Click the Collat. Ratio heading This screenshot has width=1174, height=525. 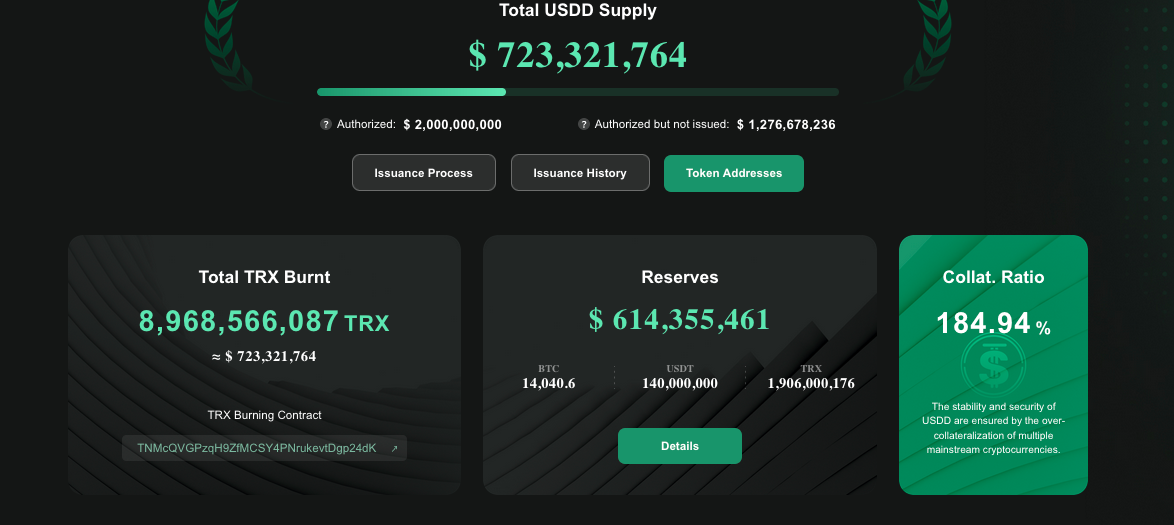pyautogui.click(x=994, y=277)
